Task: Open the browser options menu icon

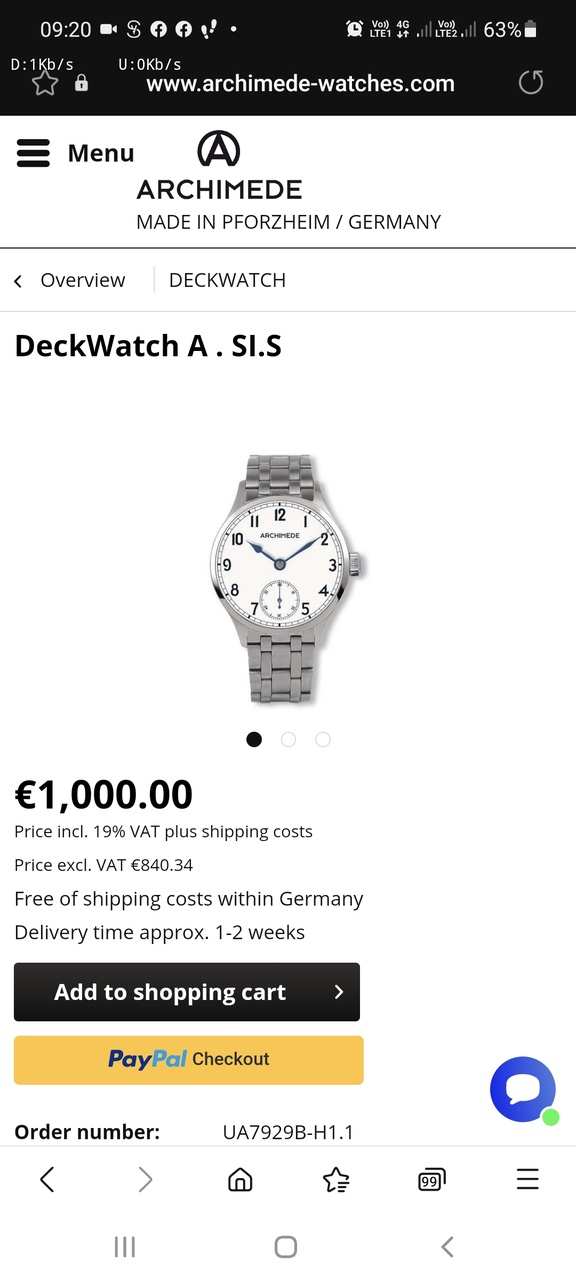Action: (528, 1180)
